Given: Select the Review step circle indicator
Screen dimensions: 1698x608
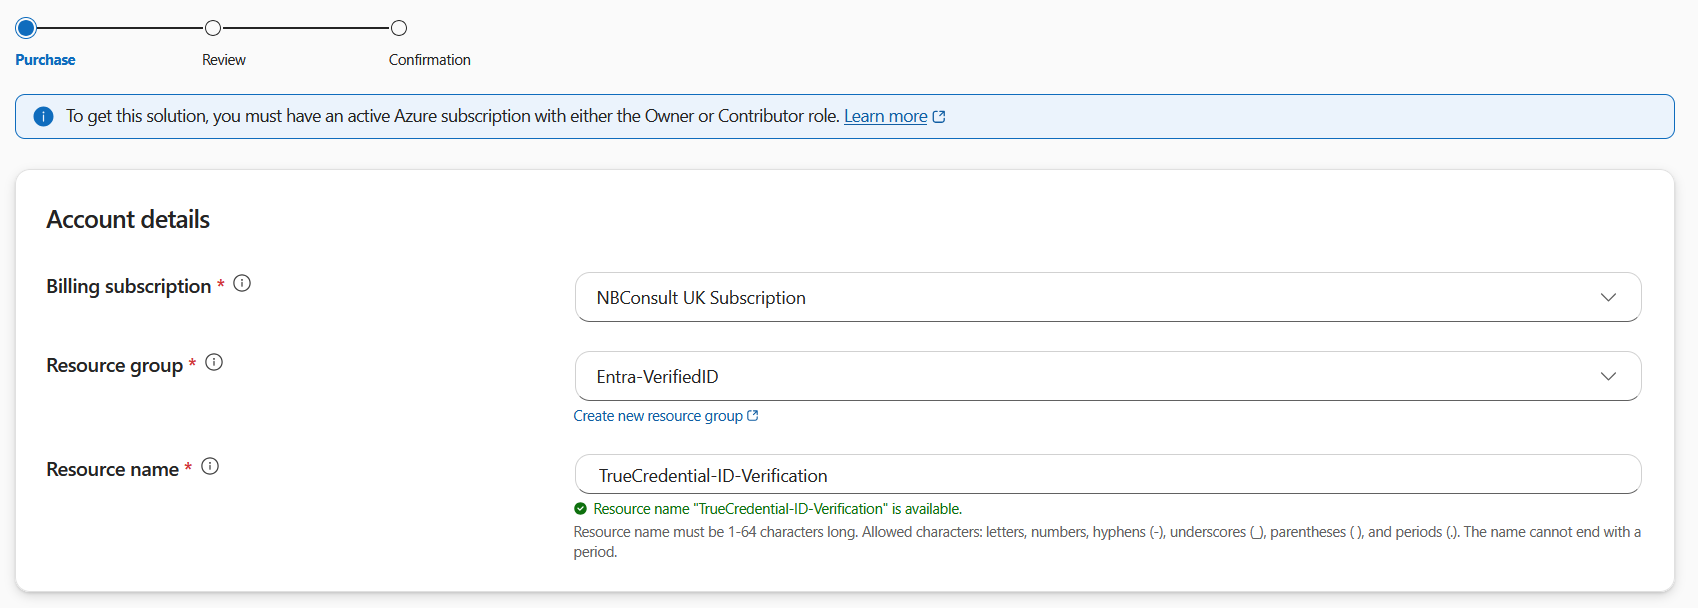Looking at the screenshot, I should pyautogui.click(x=212, y=28).
